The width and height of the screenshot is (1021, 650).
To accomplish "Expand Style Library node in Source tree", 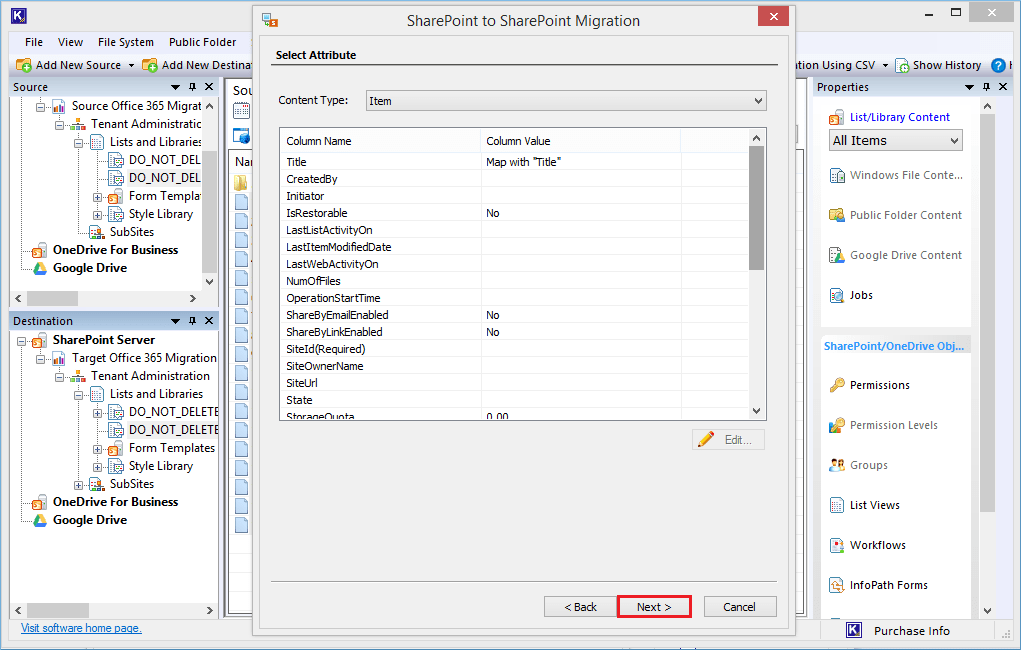I will (97, 215).
